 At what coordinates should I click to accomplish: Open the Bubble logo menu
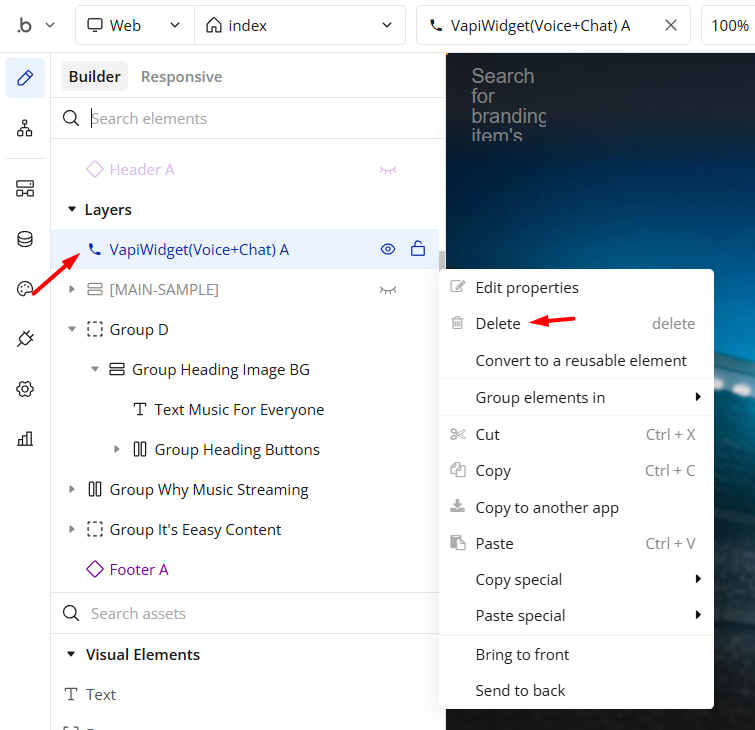pyautogui.click(x=36, y=25)
